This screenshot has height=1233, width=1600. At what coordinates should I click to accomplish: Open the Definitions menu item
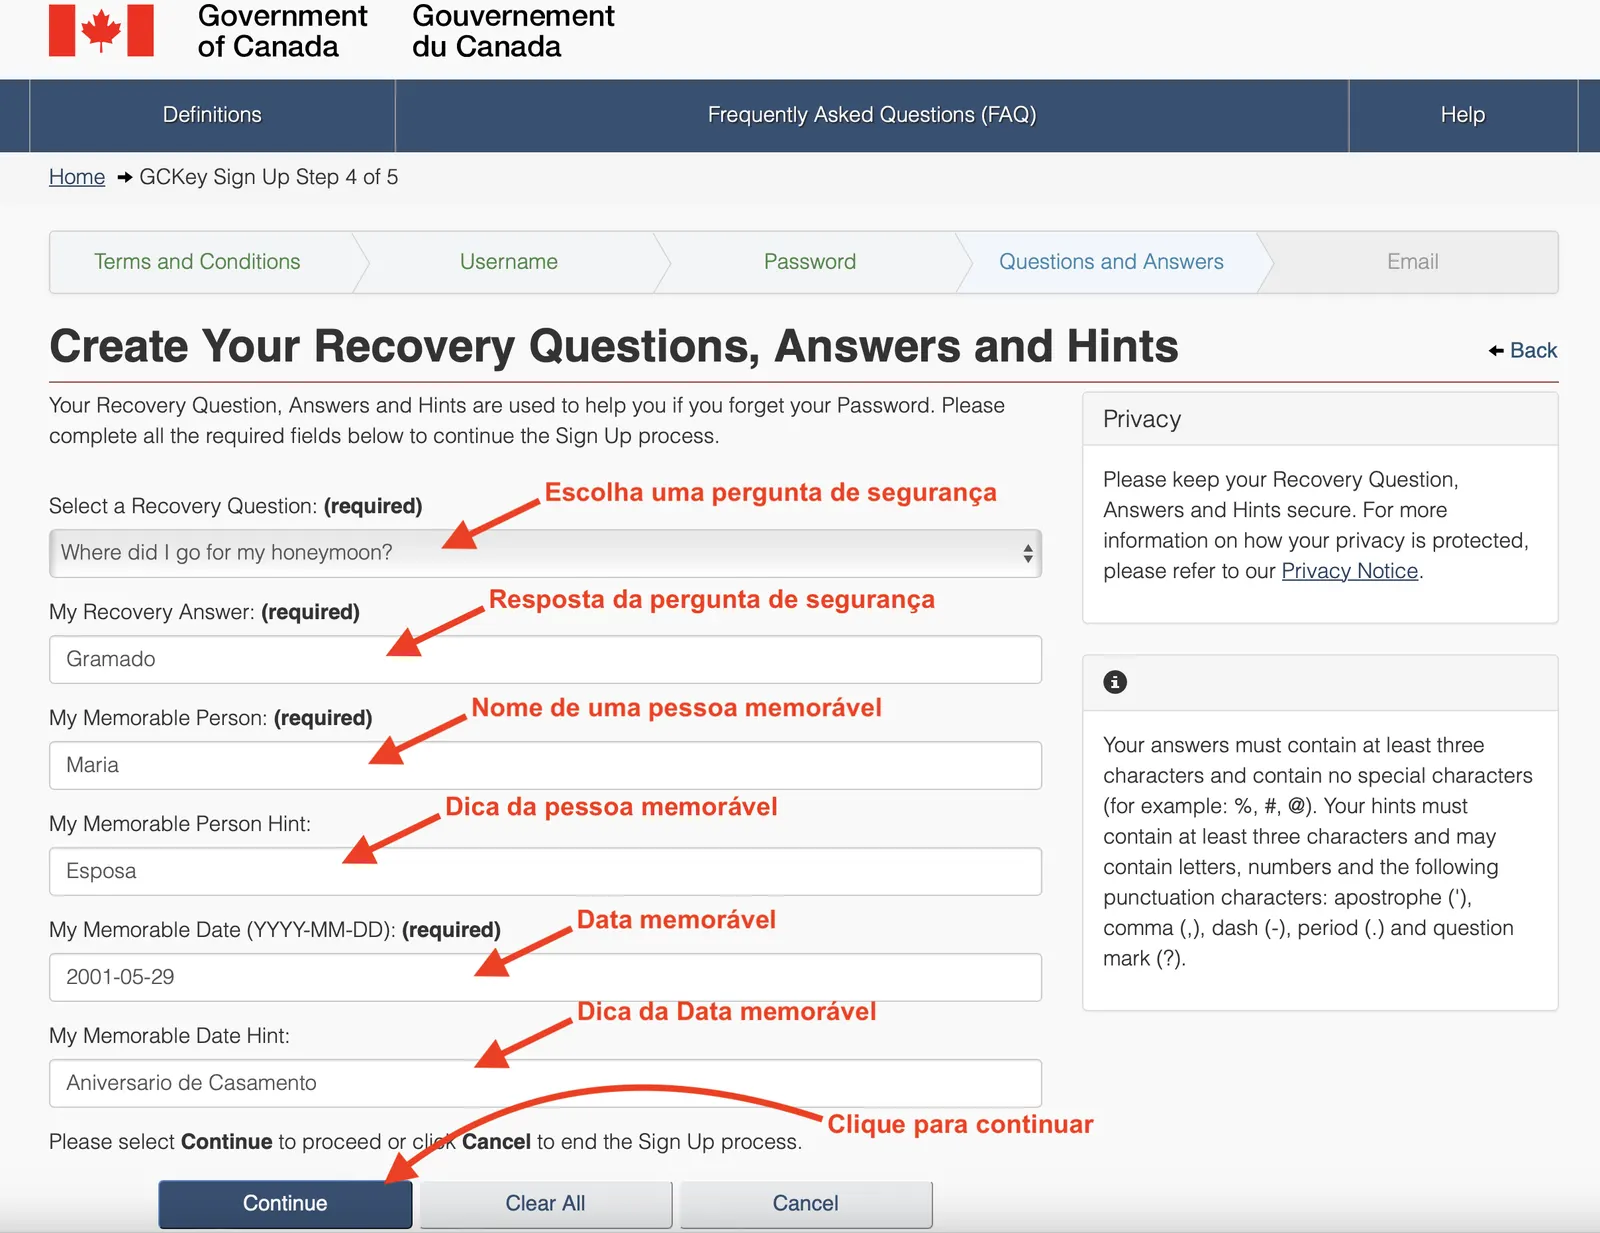pos(212,115)
